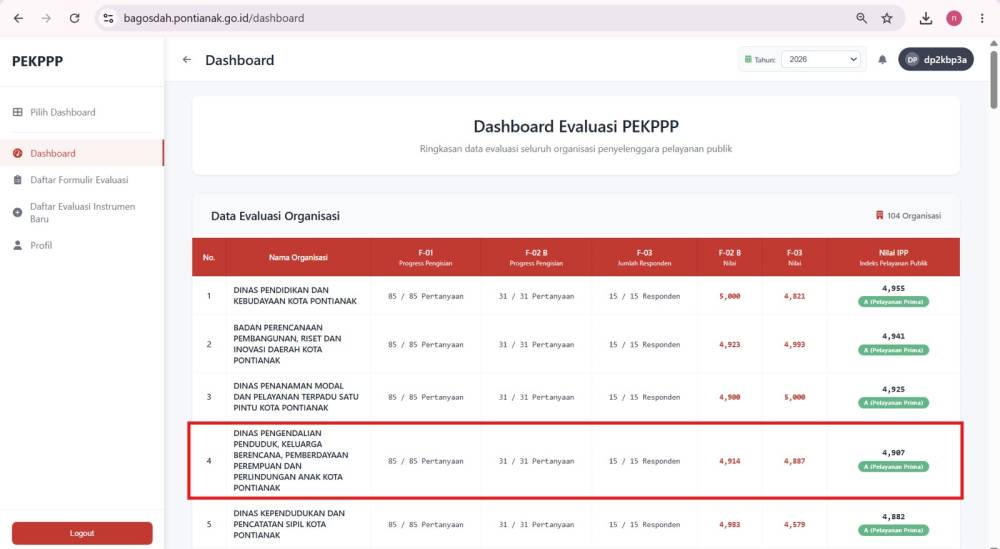Click the Pelayanan Prima badge under 4,941

(893, 350)
